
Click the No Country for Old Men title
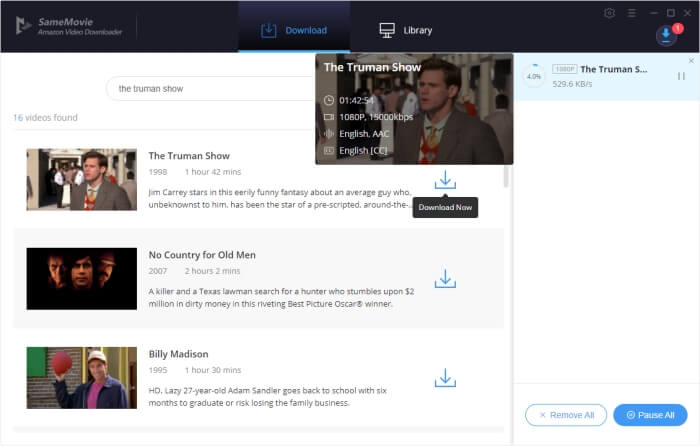tap(202, 255)
